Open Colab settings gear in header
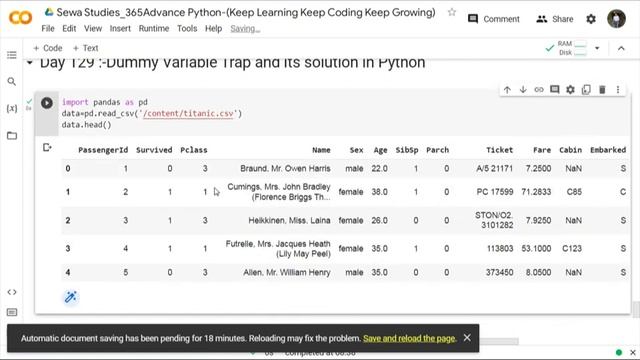640x360 pixels. (591, 19)
